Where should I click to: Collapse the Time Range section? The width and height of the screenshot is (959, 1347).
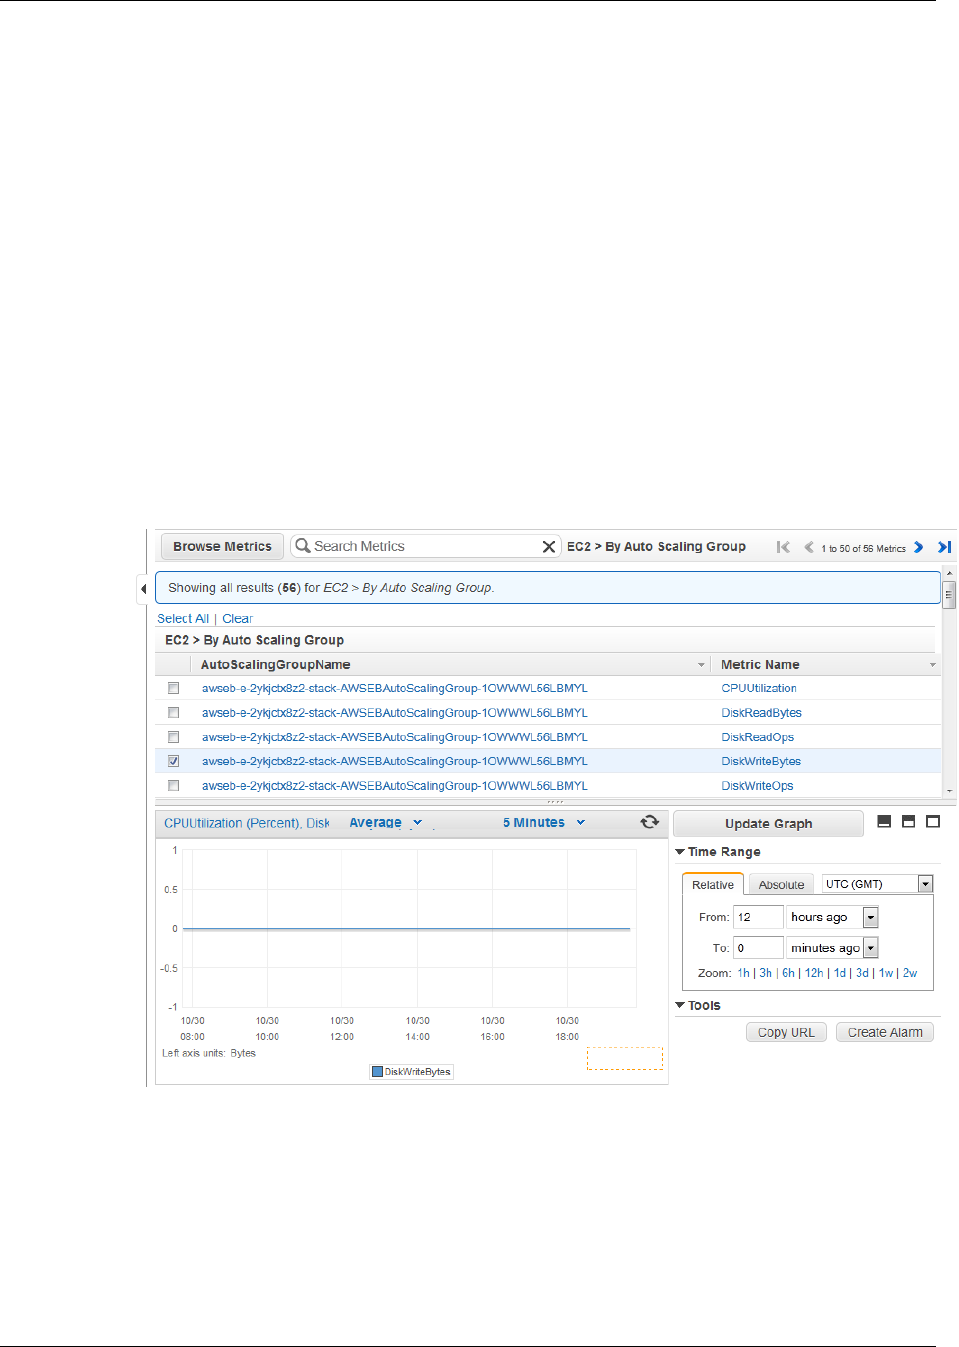click(680, 852)
